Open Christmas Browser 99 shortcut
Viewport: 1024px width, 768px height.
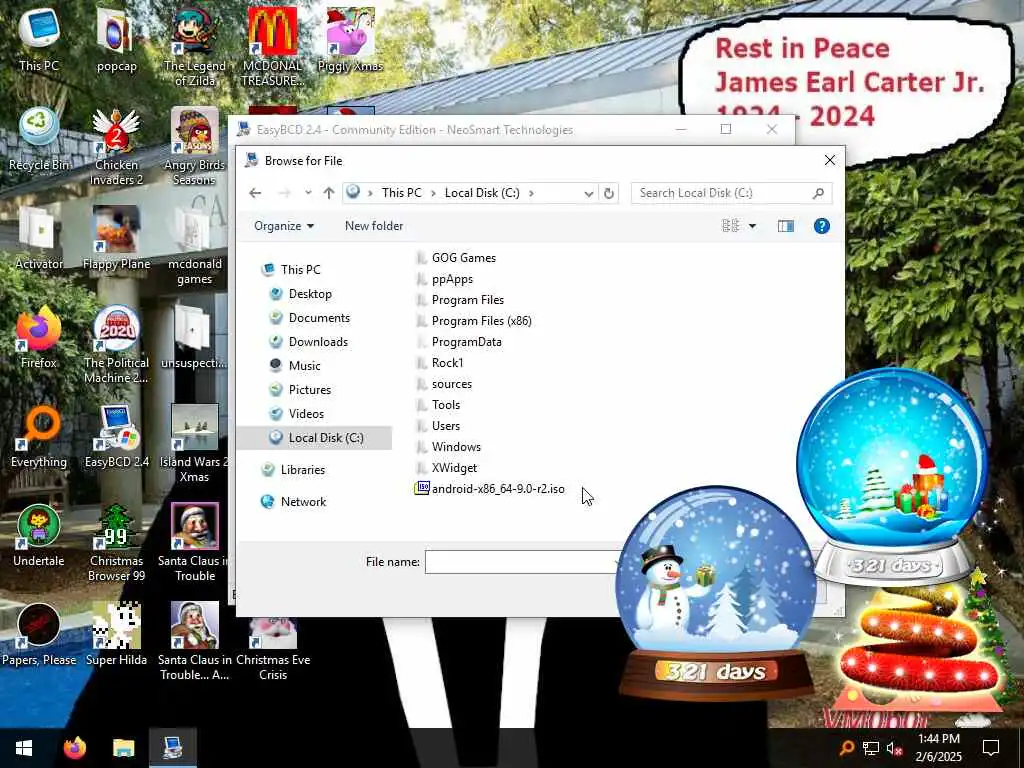pos(116,543)
